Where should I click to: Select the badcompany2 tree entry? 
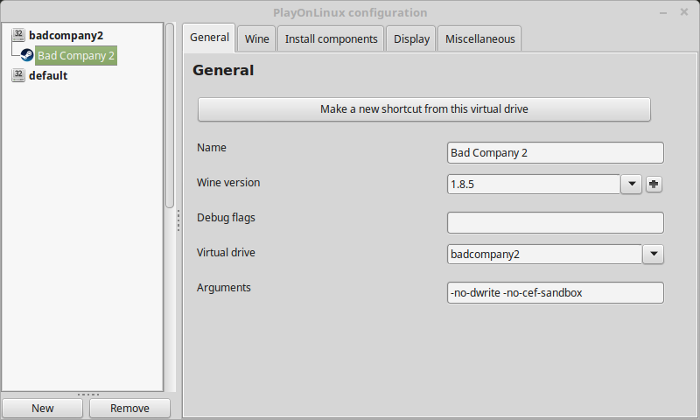(x=66, y=35)
